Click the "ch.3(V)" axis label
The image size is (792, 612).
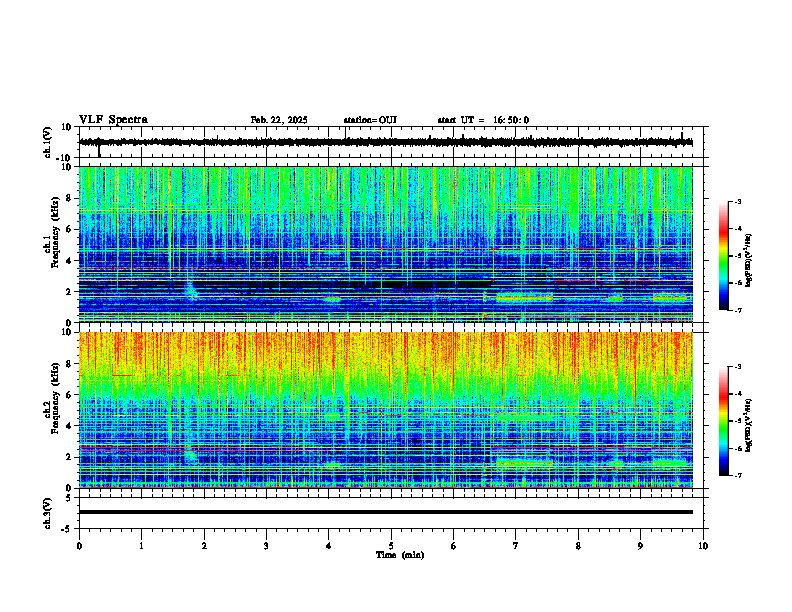point(48,514)
